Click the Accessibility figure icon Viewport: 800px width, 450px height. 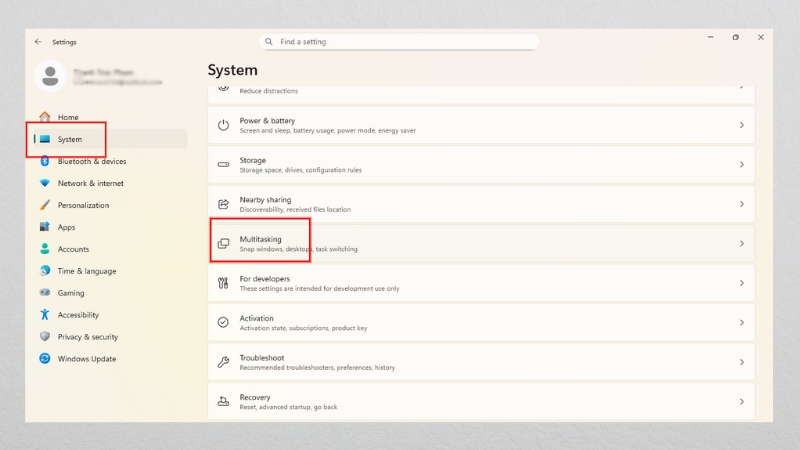[45, 314]
